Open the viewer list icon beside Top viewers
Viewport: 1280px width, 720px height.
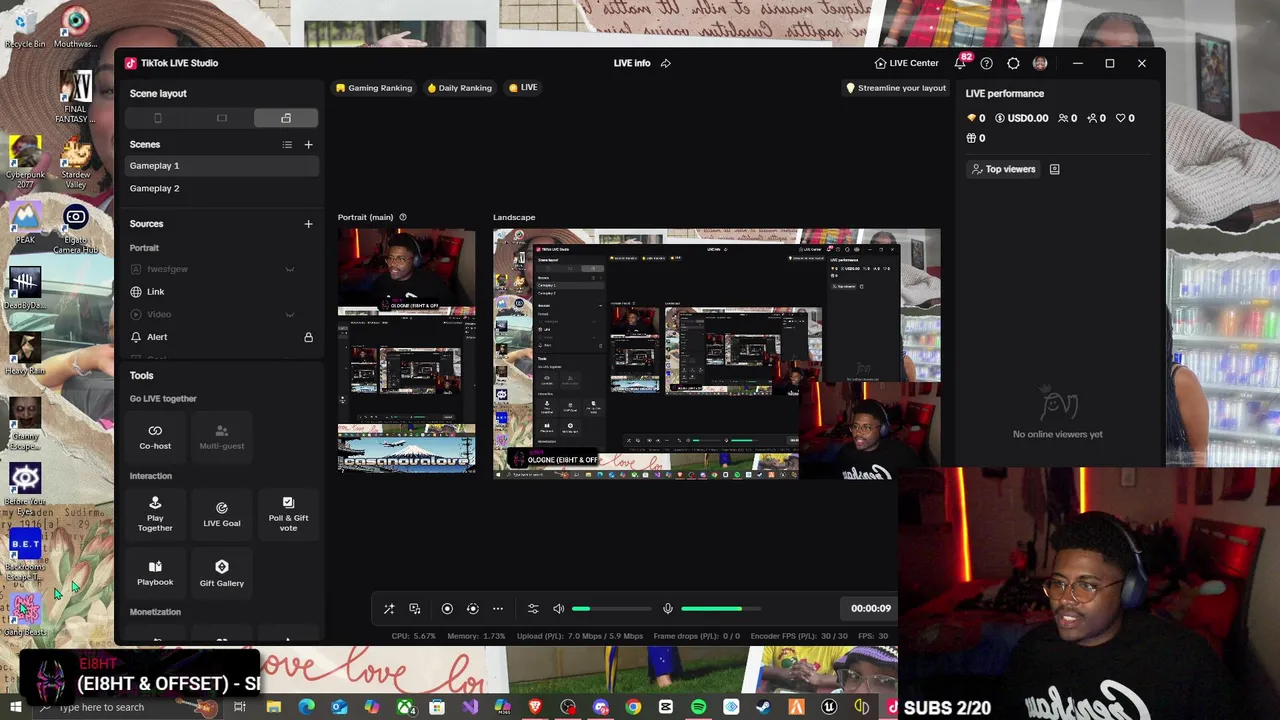click(1054, 169)
